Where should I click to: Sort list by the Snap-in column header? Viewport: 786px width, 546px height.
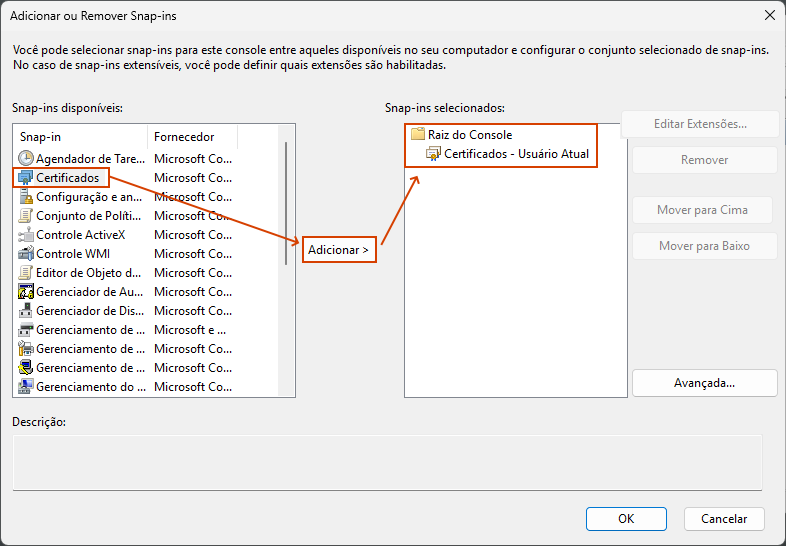pos(80,137)
